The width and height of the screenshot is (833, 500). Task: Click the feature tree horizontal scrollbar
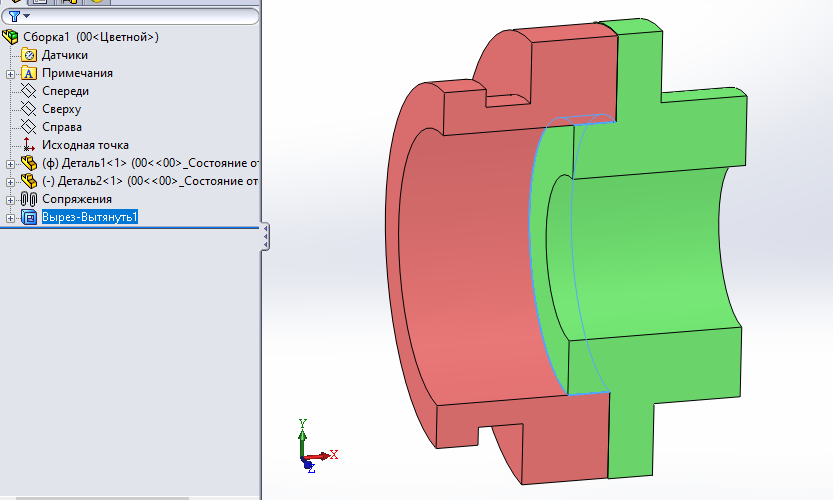click(x=102, y=498)
